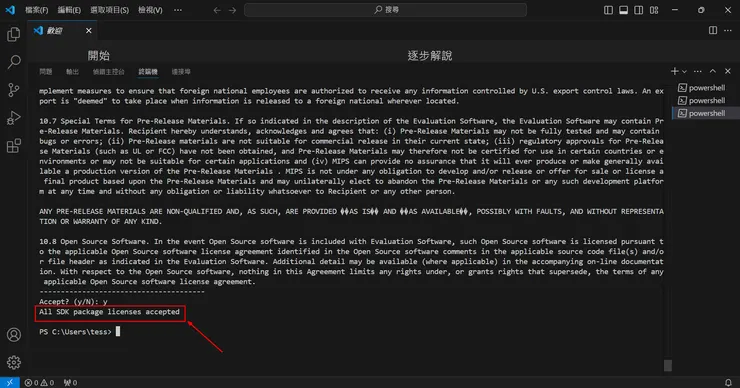Switch to the 連接埠 panel tab
This screenshot has width=740, height=388.
point(181,72)
